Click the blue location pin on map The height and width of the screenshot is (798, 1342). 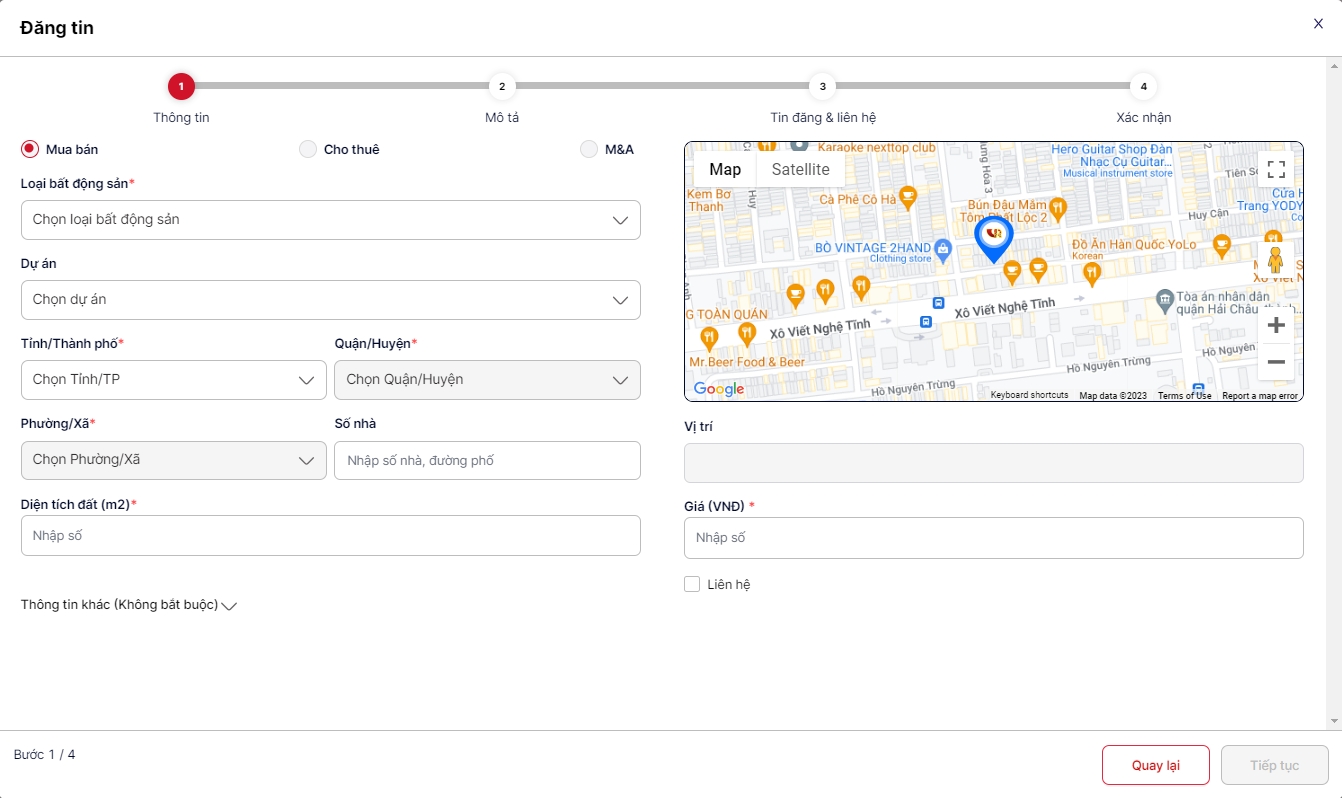pyautogui.click(x=993, y=236)
